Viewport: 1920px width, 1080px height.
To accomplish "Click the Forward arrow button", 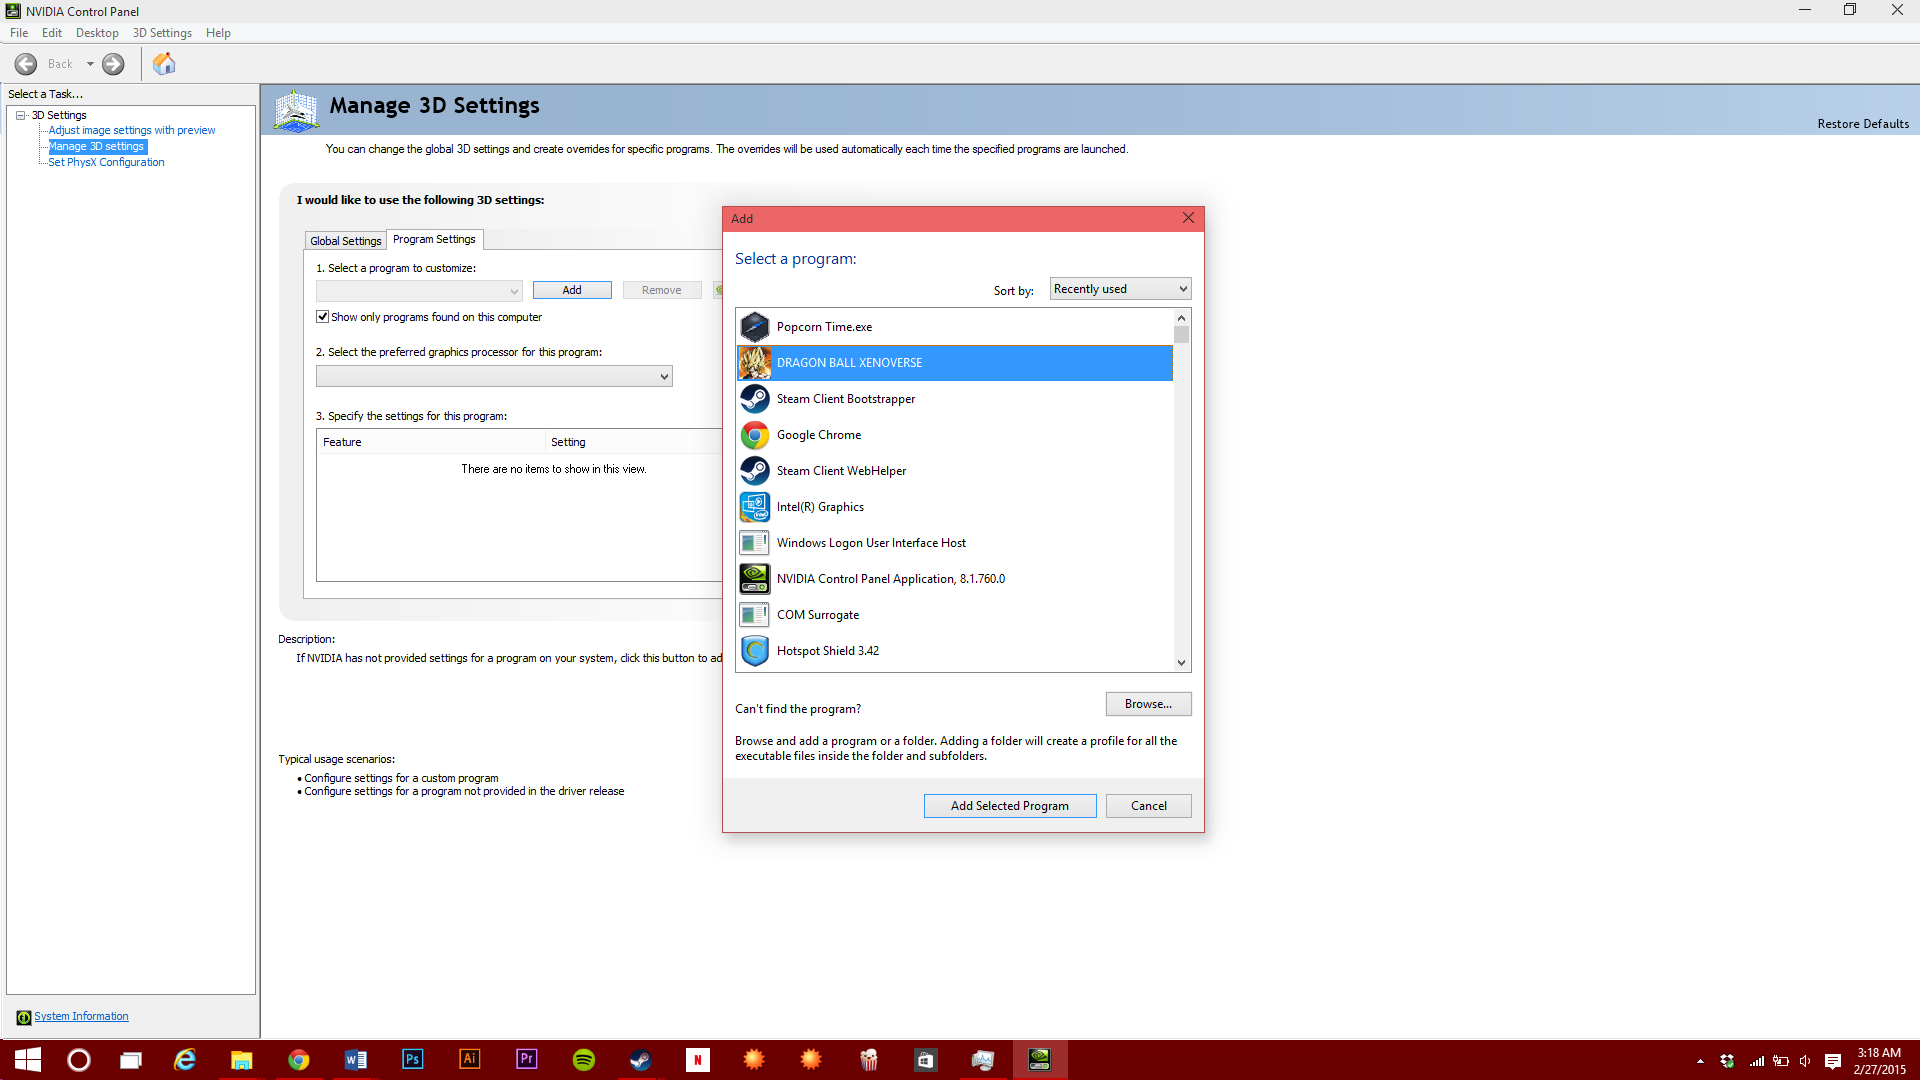I will pos(113,64).
